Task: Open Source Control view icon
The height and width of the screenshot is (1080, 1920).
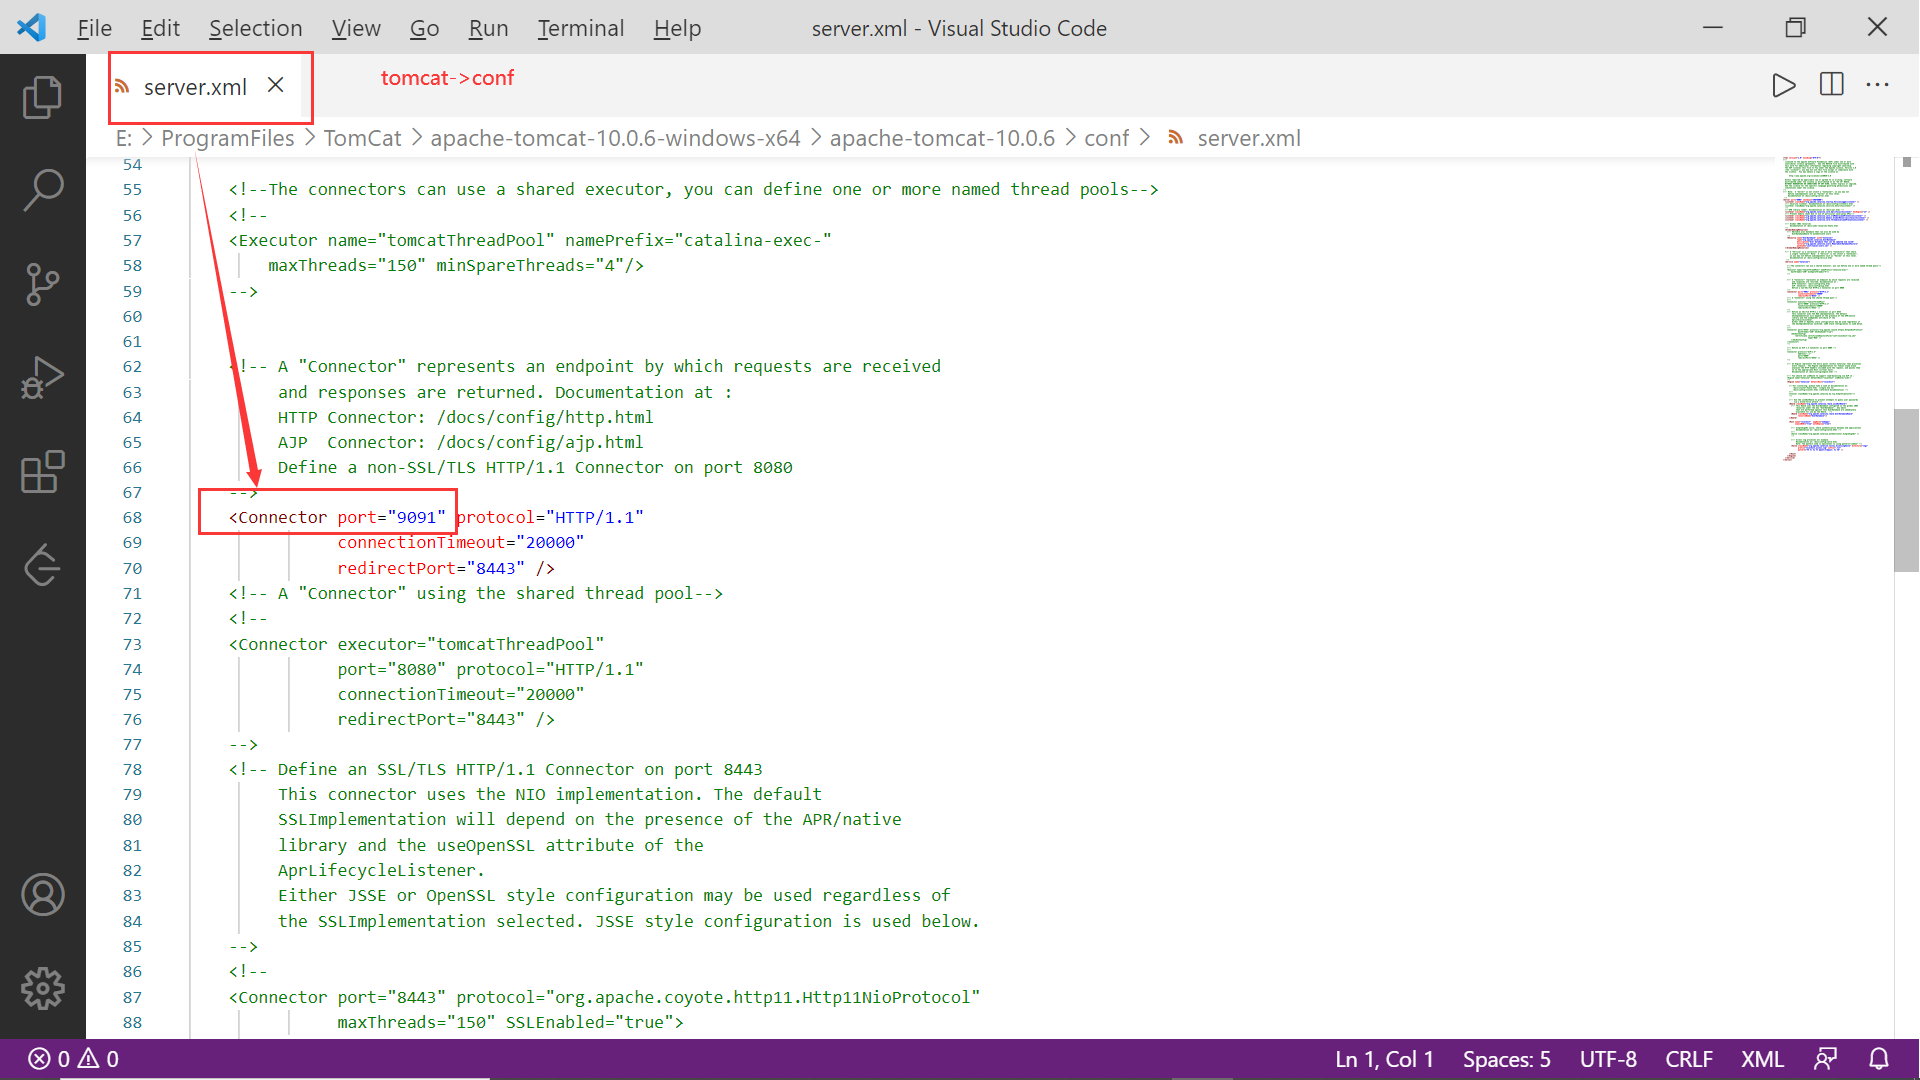Action: click(42, 284)
